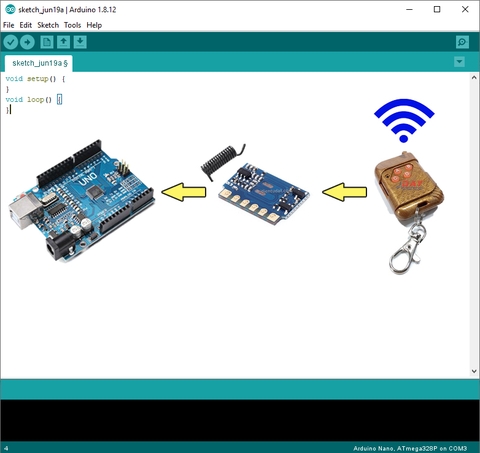
Task: Open the tab options dropdown arrow
Action: pos(459,62)
